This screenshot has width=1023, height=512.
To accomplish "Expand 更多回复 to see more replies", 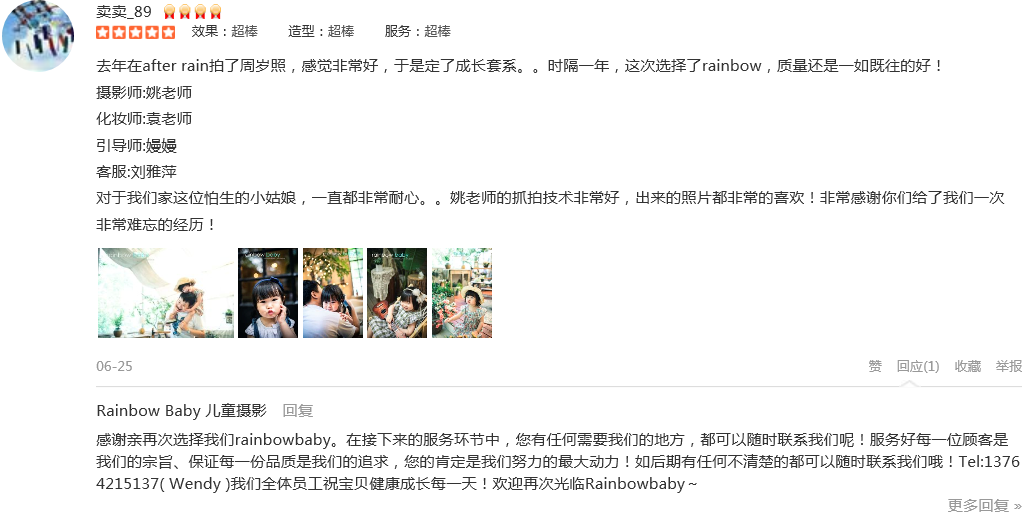I will (x=985, y=505).
